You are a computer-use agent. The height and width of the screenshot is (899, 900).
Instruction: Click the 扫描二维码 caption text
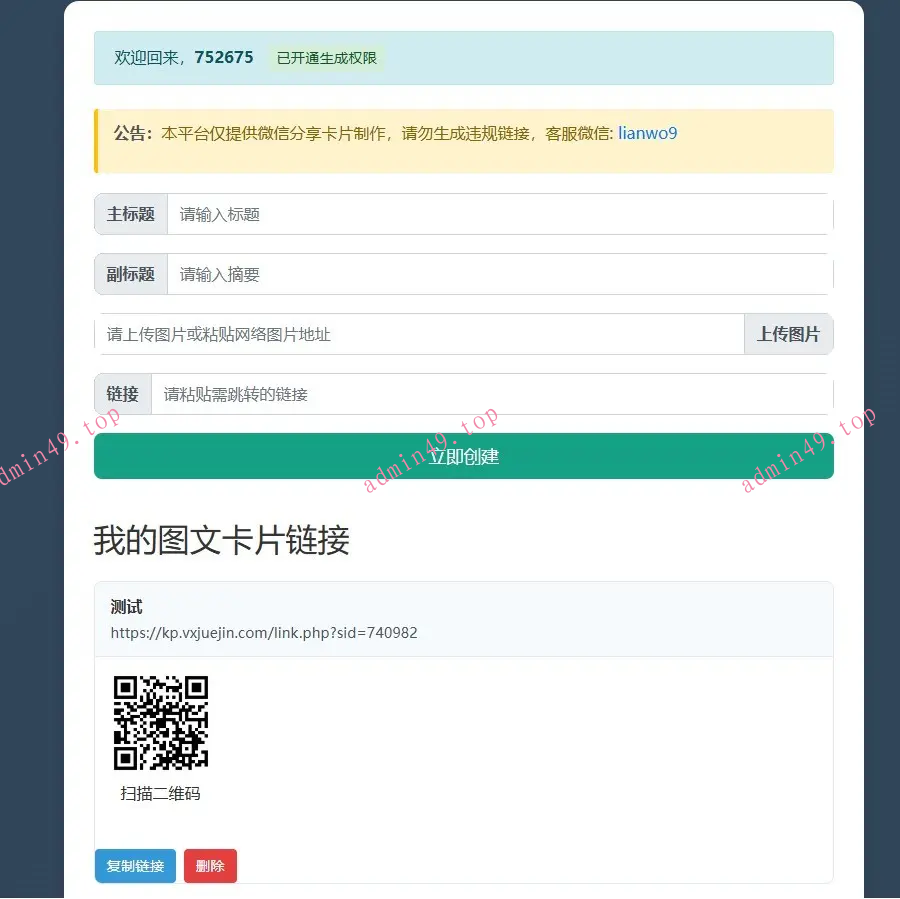click(x=159, y=793)
